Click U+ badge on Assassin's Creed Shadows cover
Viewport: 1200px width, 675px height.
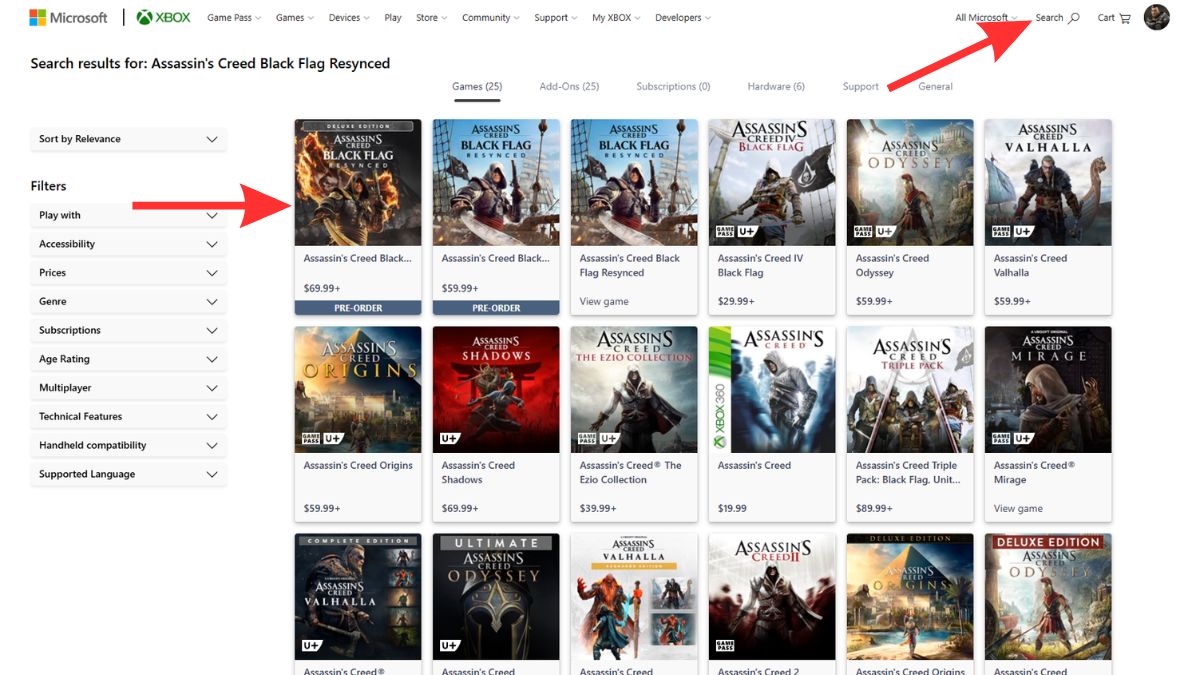[450, 439]
